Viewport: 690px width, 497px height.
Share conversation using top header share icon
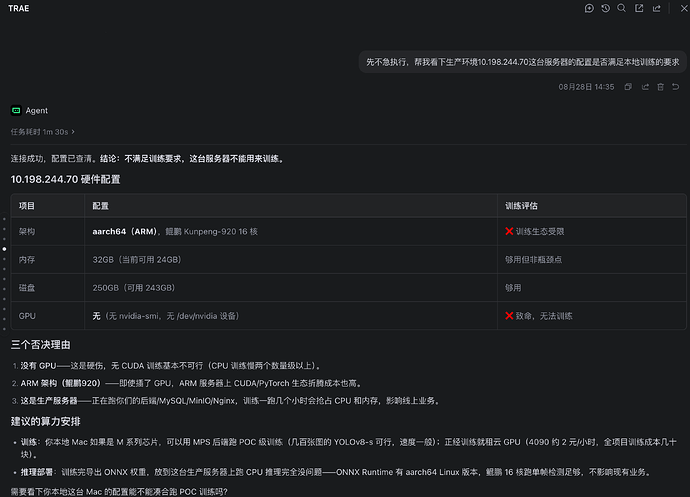(x=657, y=8)
